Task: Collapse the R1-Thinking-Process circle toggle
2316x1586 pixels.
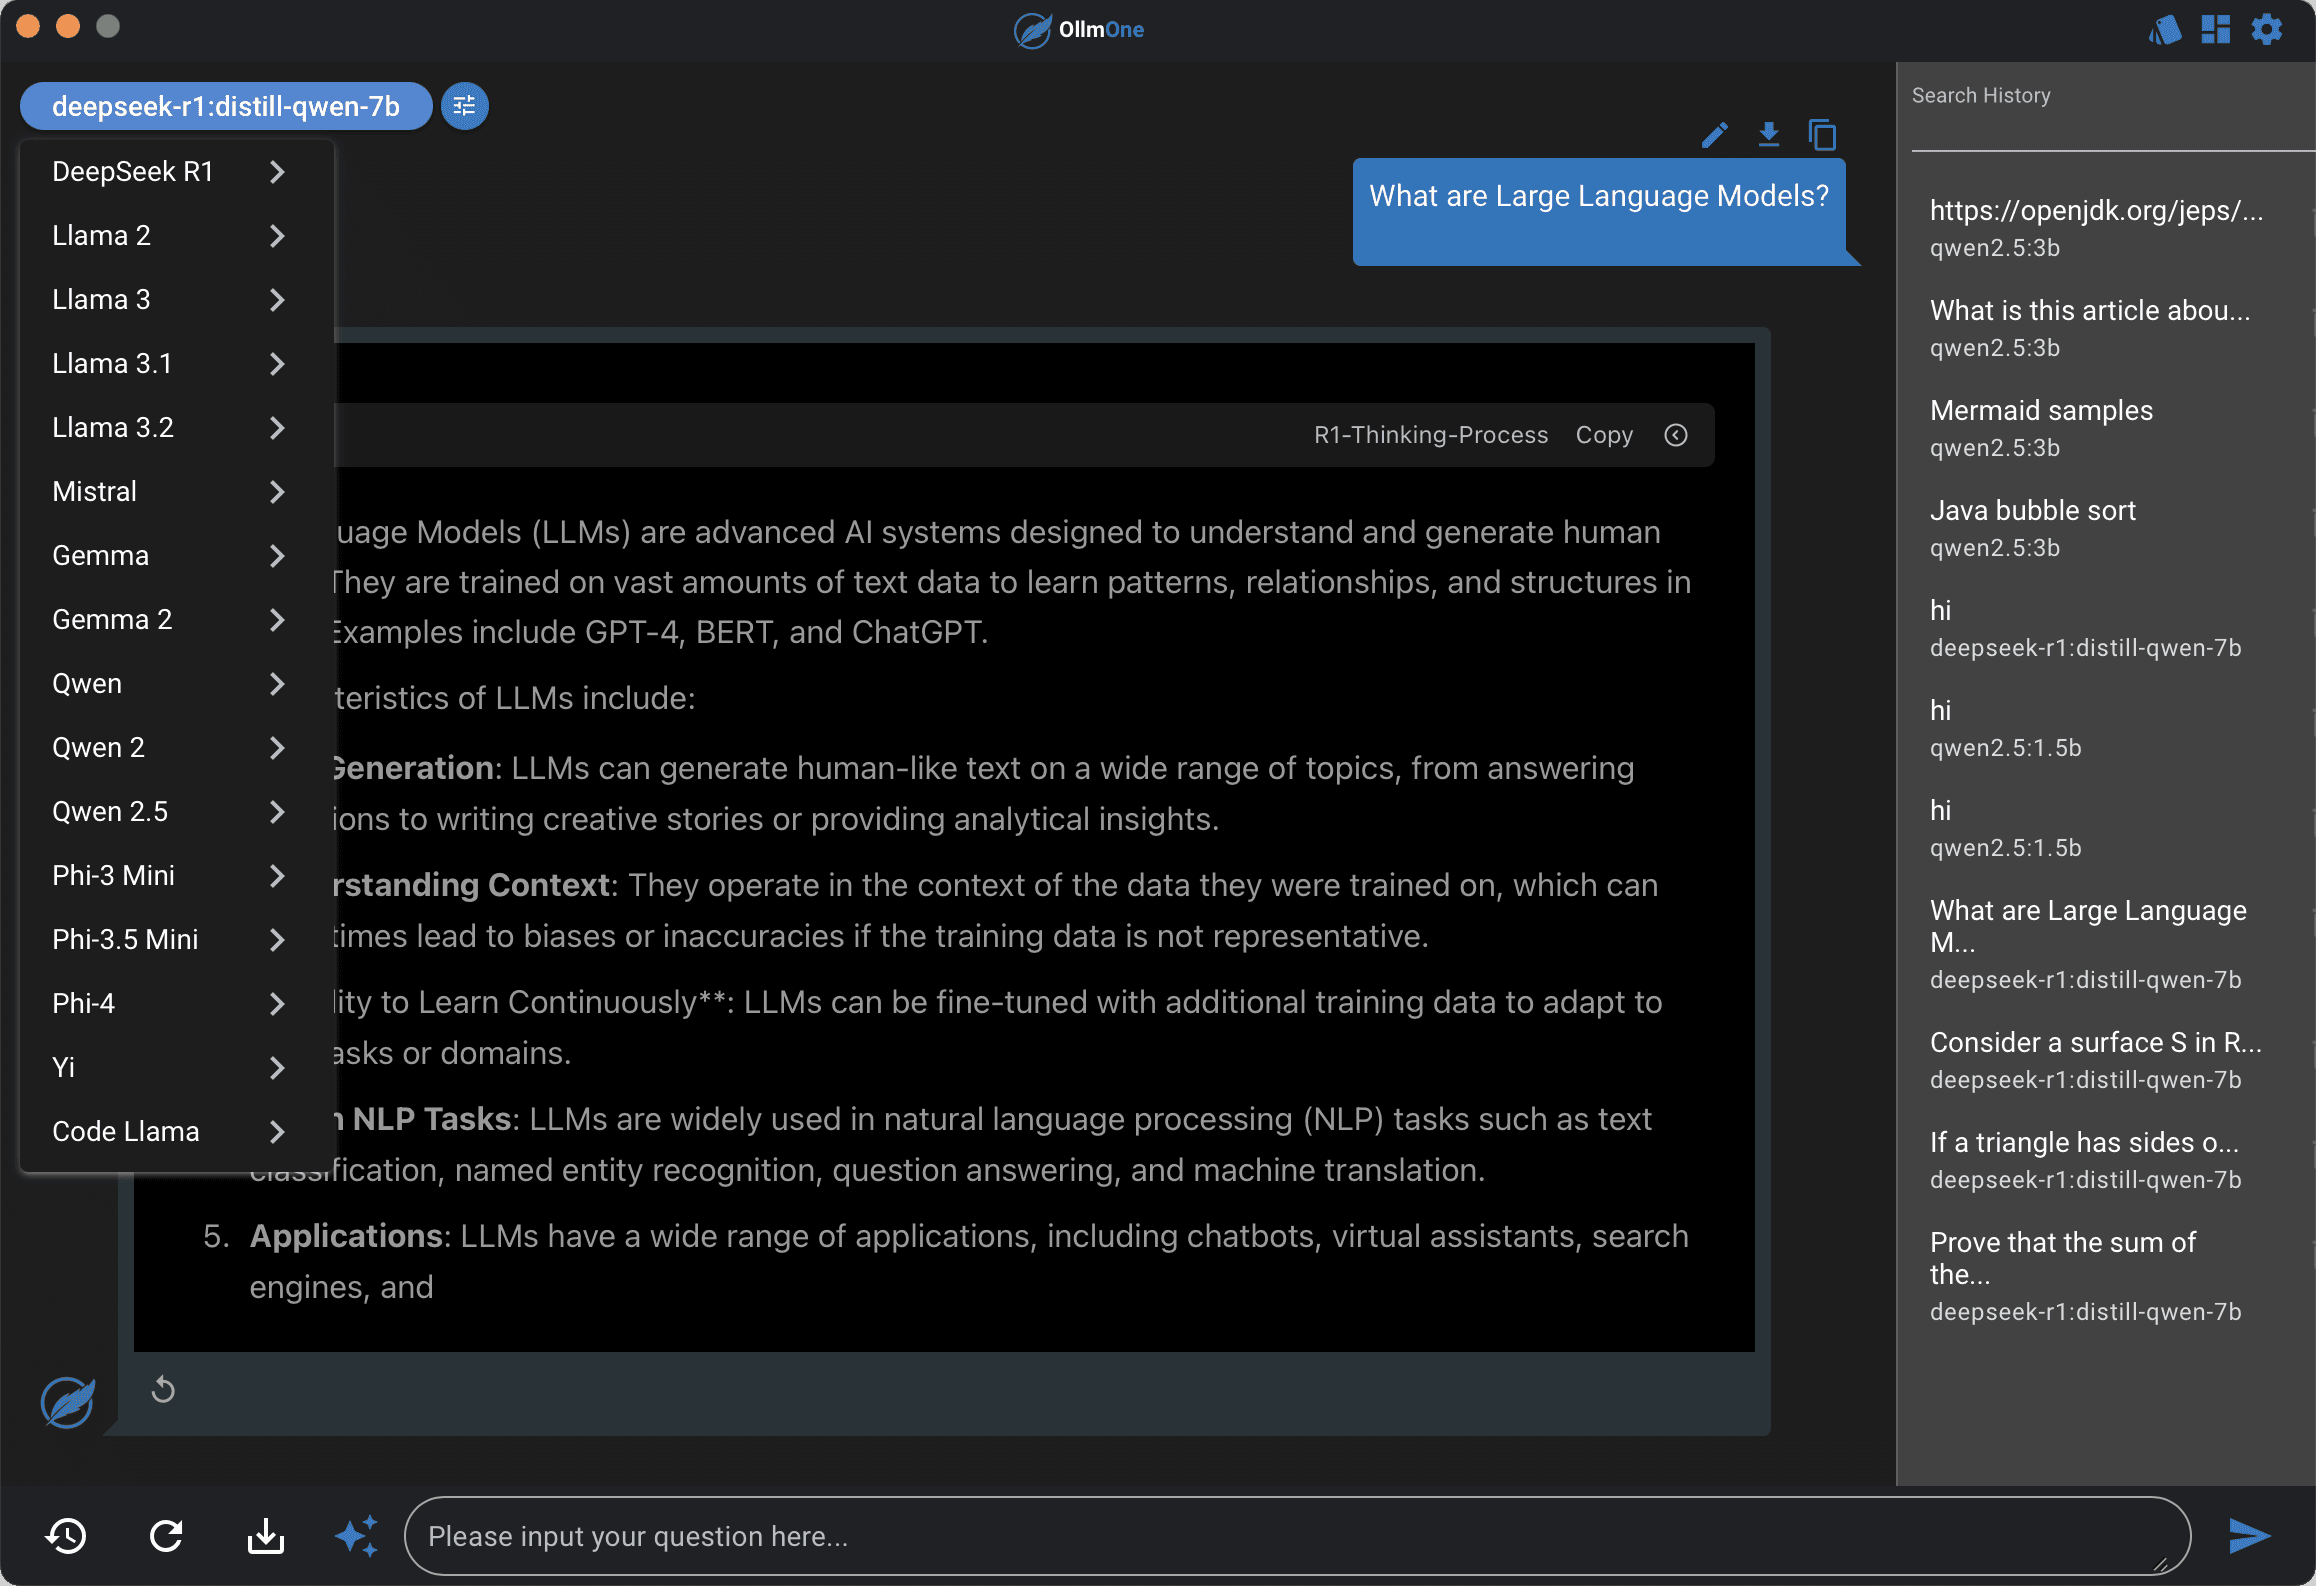Action: tap(1676, 435)
